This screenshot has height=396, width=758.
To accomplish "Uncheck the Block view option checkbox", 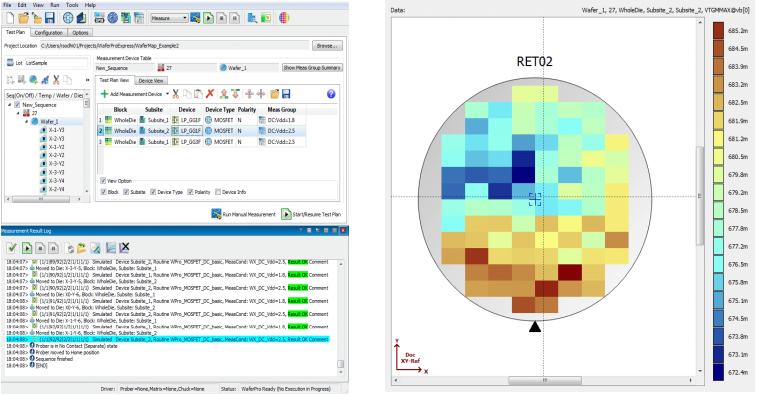I will [103, 192].
